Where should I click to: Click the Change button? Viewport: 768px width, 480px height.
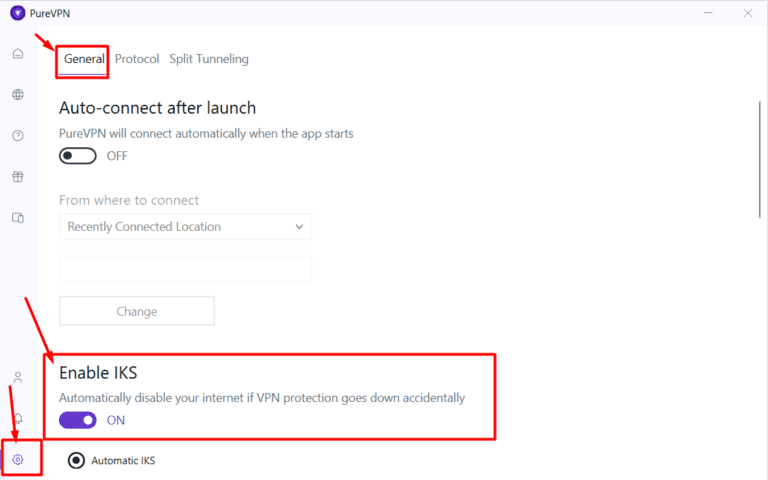click(137, 311)
